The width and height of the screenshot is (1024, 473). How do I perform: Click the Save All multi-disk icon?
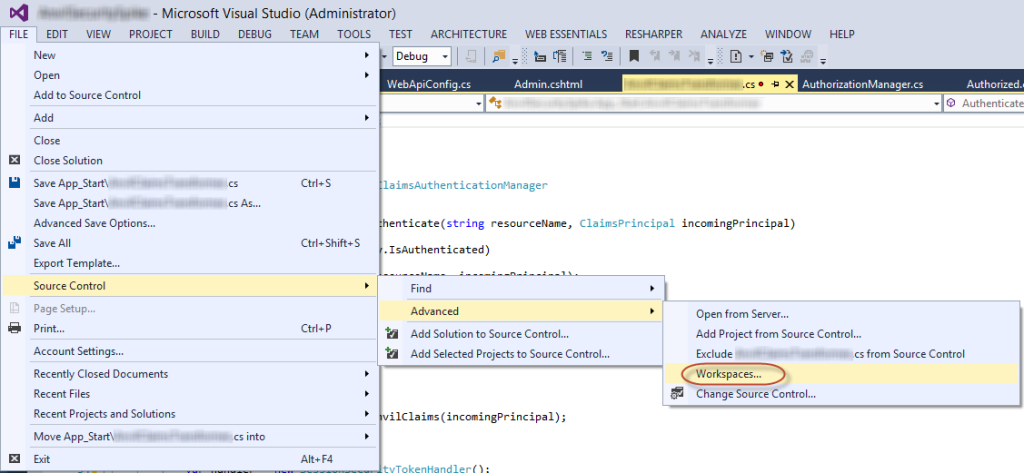[14, 243]
